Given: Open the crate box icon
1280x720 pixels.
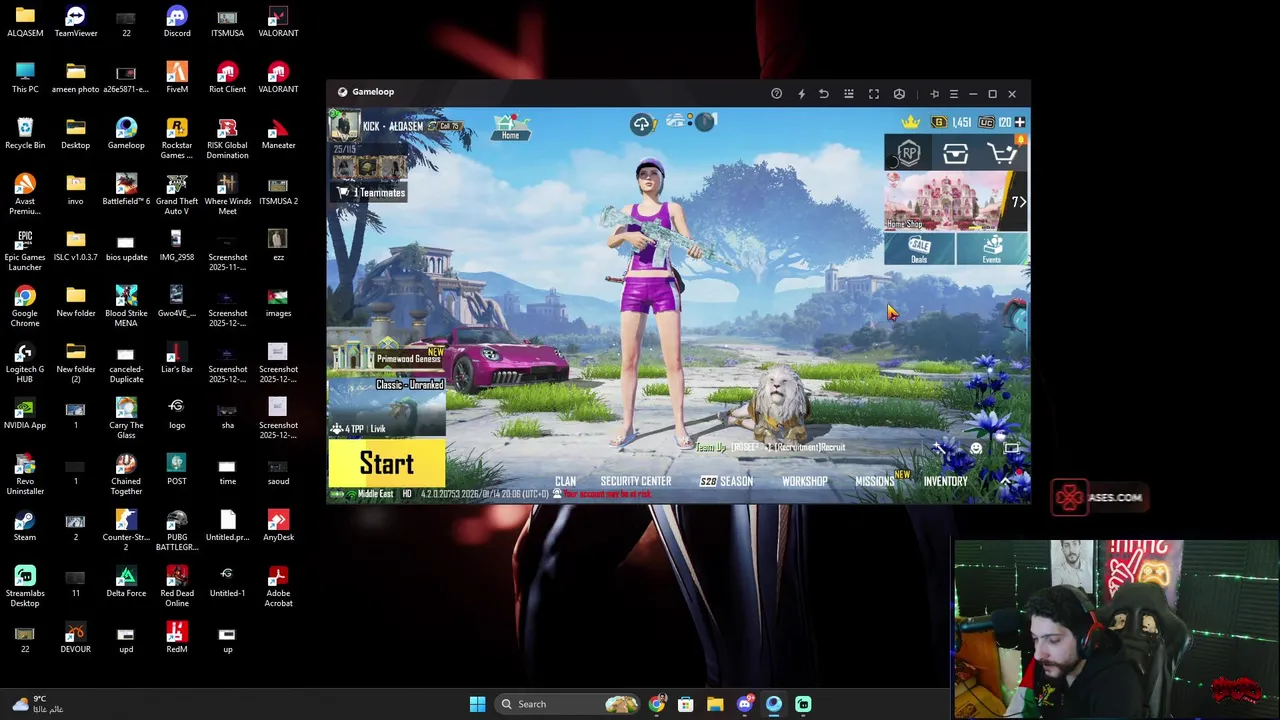Looking at the screenshot, I should click(x=955, y=154).
